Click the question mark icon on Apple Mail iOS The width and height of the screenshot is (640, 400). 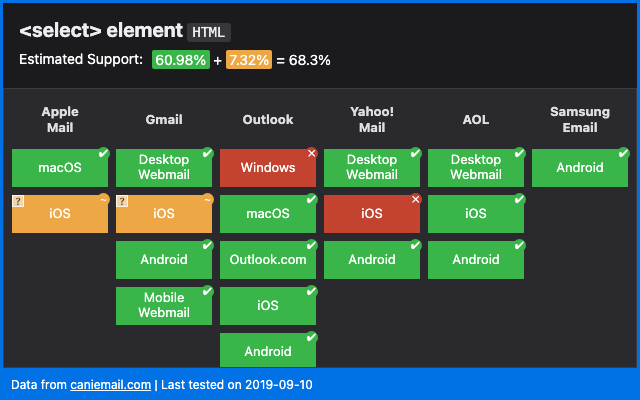coord(17,201)
